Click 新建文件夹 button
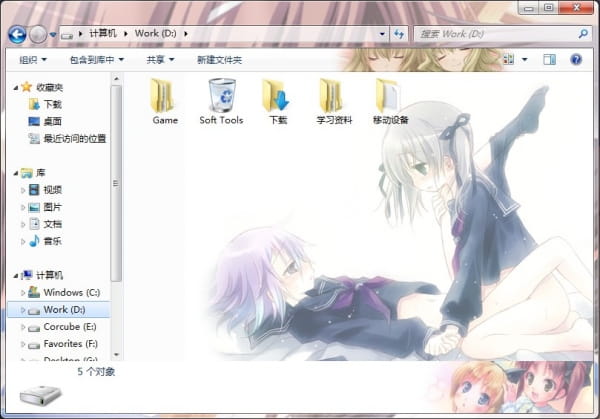Screen dimensions: 600x419 (x=219, y=60)
